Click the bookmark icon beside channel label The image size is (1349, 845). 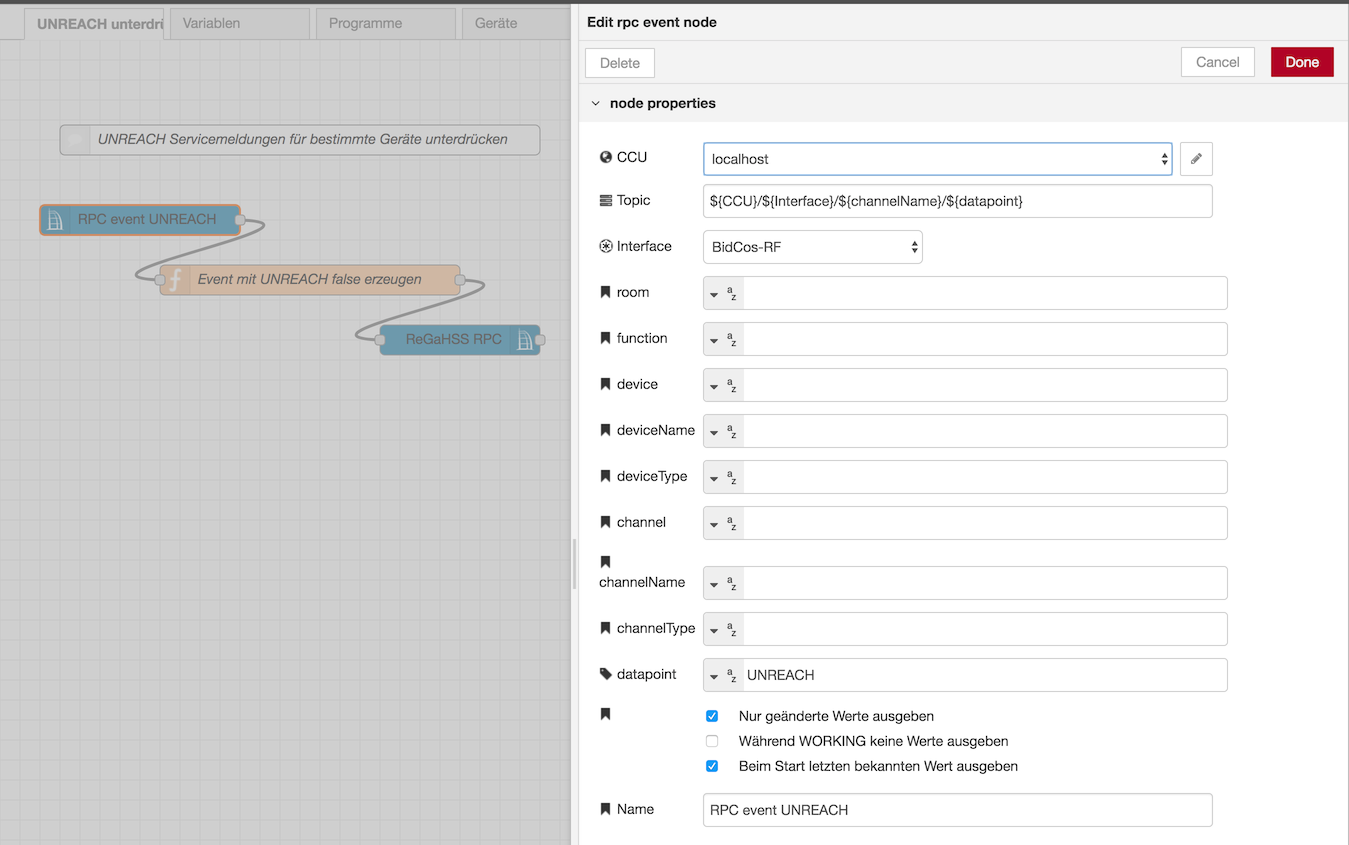(605, 522)
